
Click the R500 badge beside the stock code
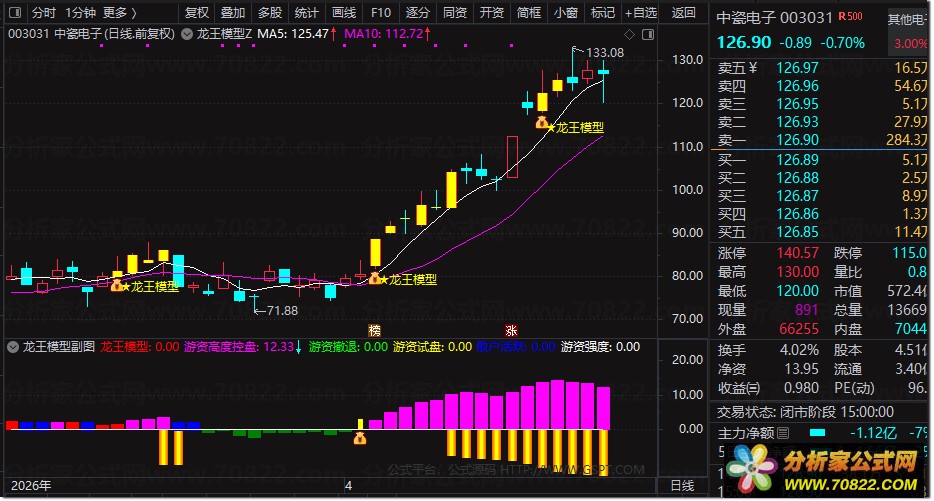click(850, 17)
